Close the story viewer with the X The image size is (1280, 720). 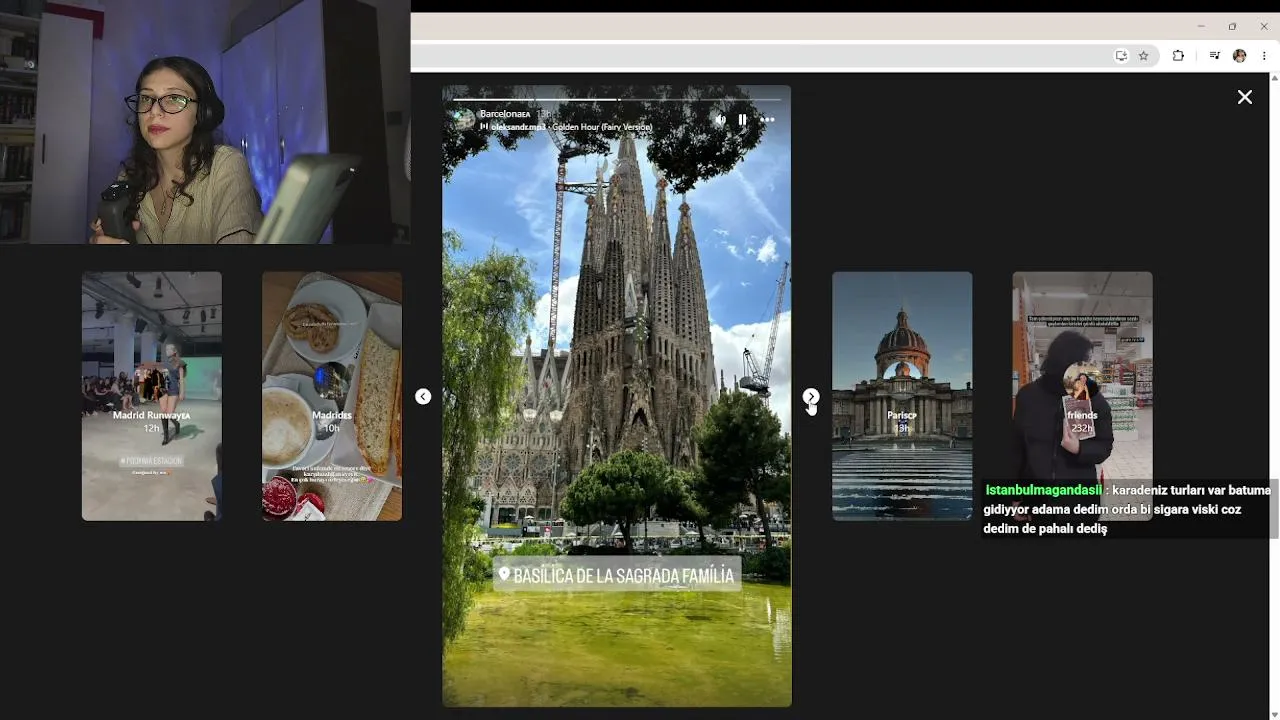coord(1244,97)
